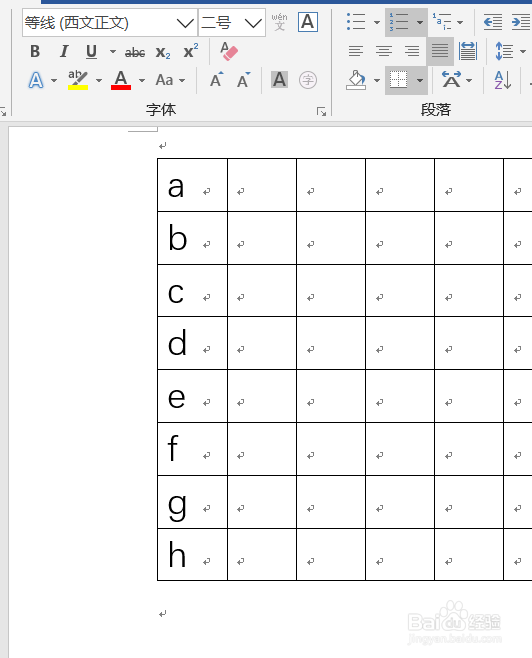This screenshot has width=532, height=658.
Task: Click the Center align button
Action: pos(383,51)
